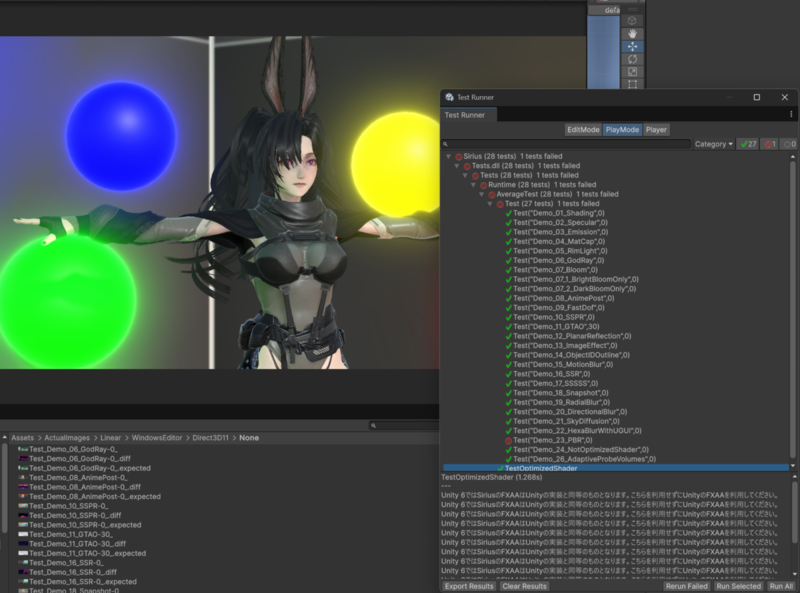Collapse the Sirius (28 tests) root node
This screenshot has height=593, width=800.
point(448,157)
